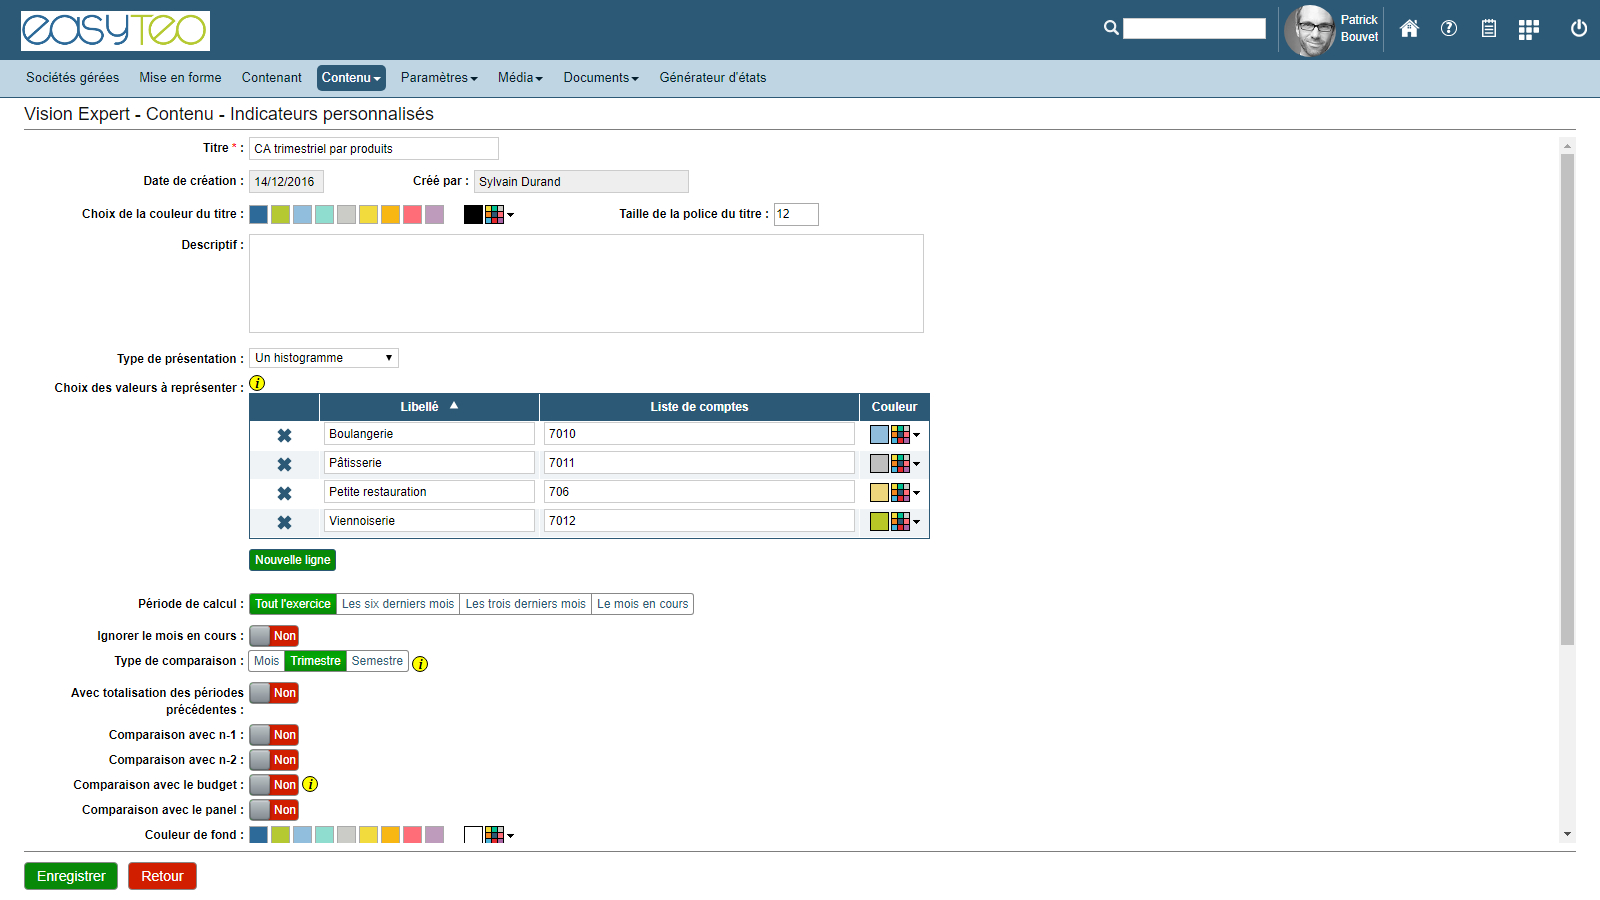1600x900 pixels.
Task: Open the help question mark icon
Action: click(x=1448, y=29)
